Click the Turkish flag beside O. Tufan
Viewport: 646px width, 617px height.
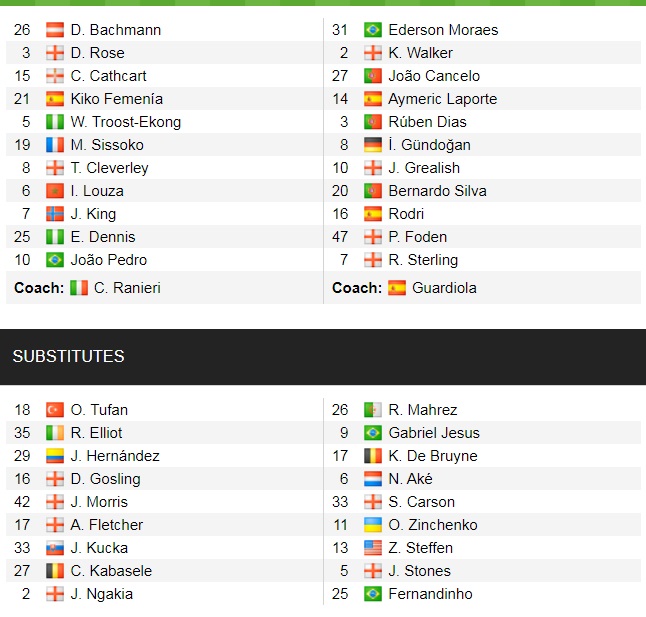[x=55, y=410]
